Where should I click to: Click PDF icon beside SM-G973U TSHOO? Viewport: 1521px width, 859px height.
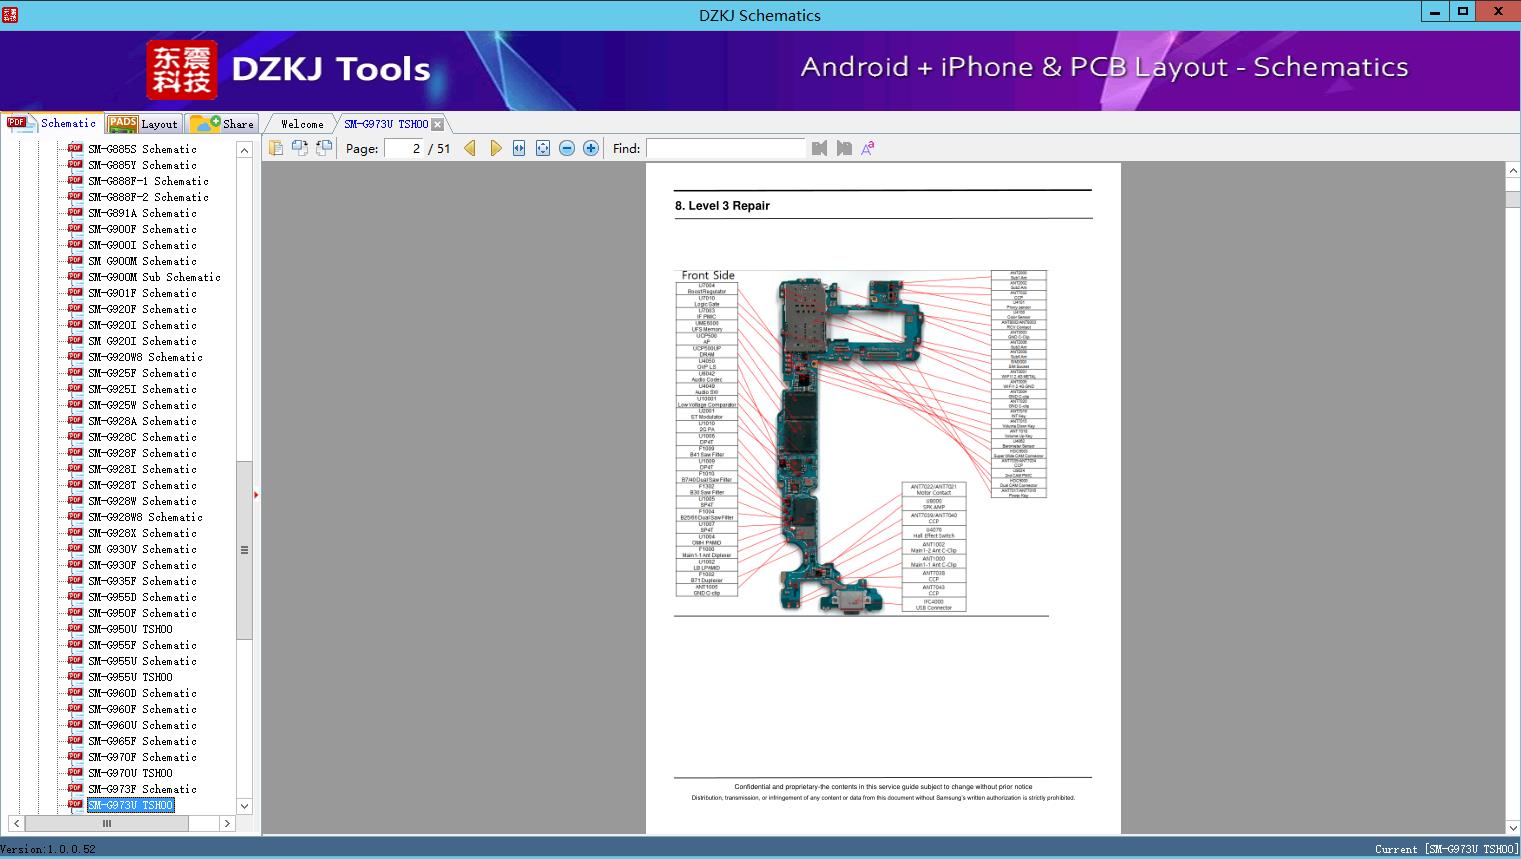tap(75, 804)
